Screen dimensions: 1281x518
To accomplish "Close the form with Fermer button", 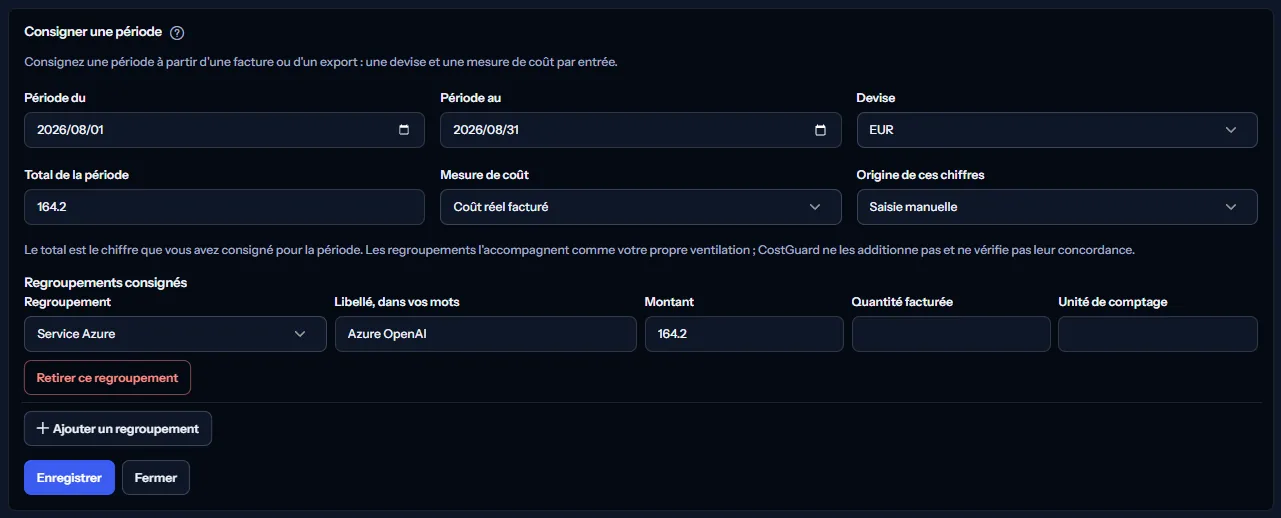I will pos(156,478).
